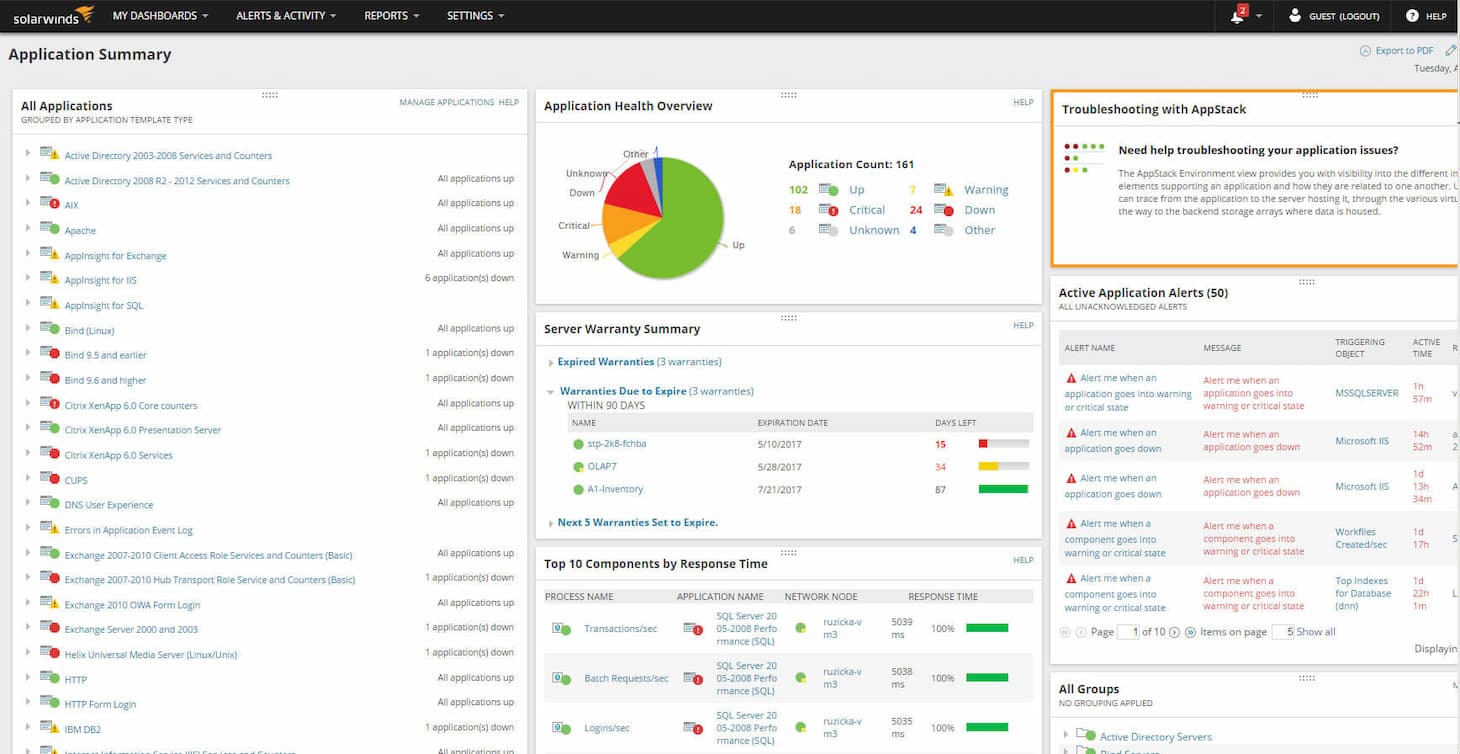Expand the Expired Warranties section
The width and height of the screenshot is (1460, 754).
550,362
